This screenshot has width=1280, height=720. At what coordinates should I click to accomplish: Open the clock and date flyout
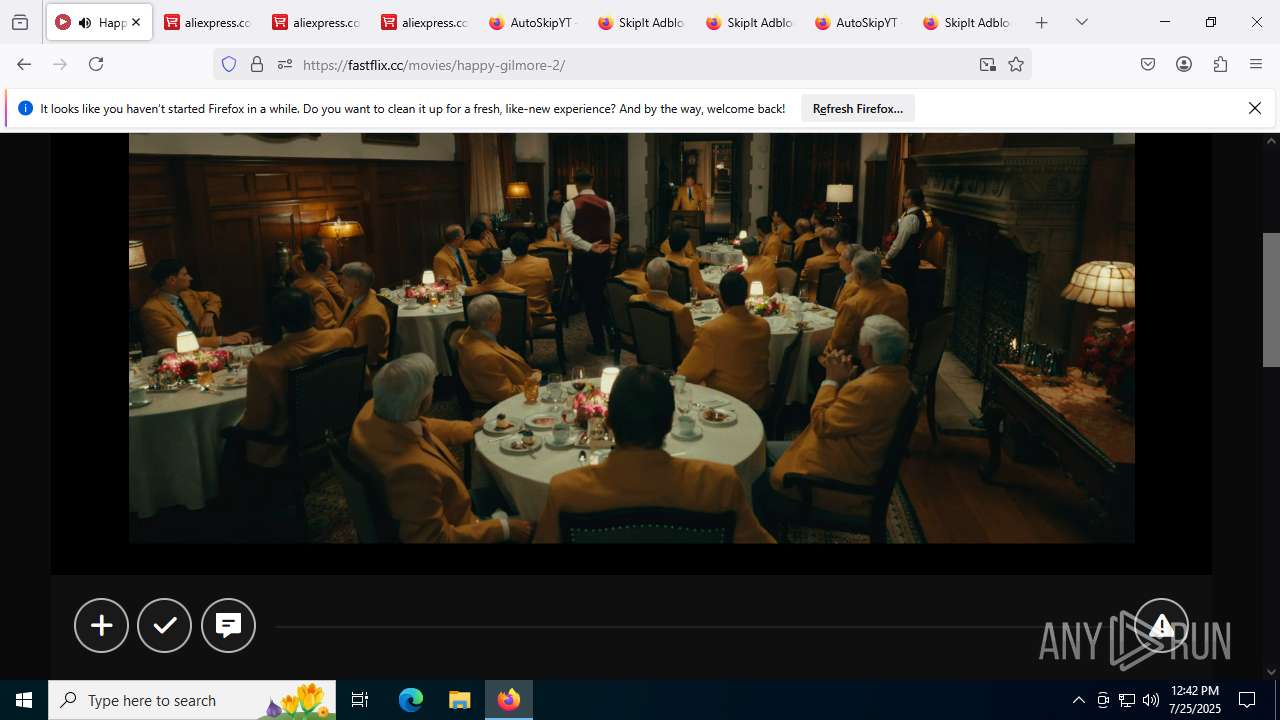pos(1194,700)
